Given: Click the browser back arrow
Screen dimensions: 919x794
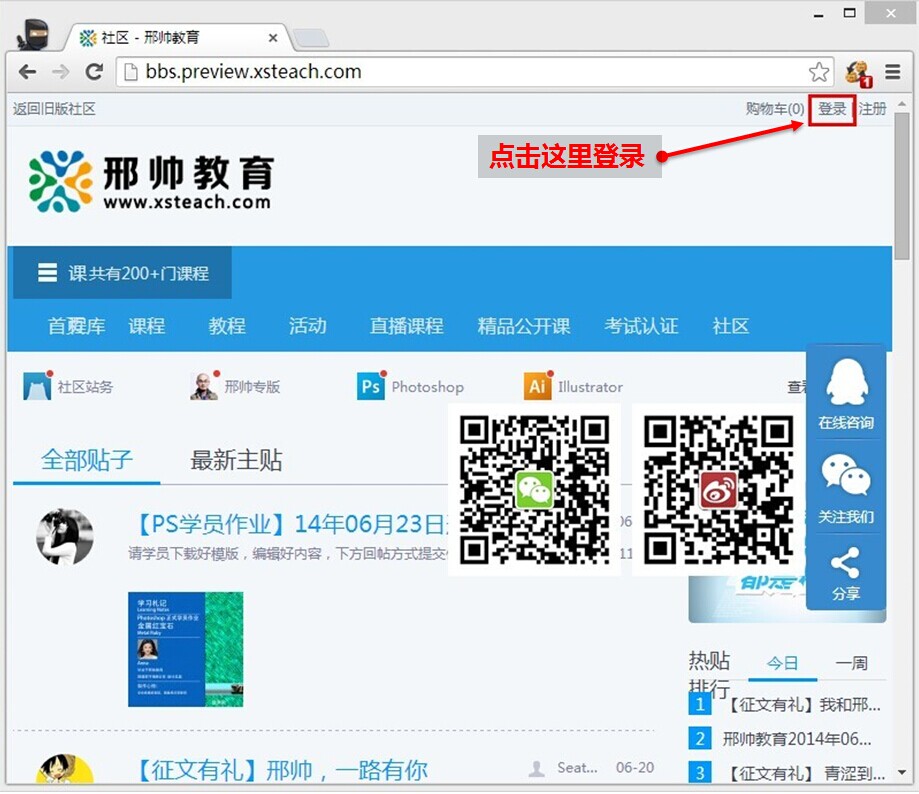Looking at the screenshot, I should pos(27,72).
